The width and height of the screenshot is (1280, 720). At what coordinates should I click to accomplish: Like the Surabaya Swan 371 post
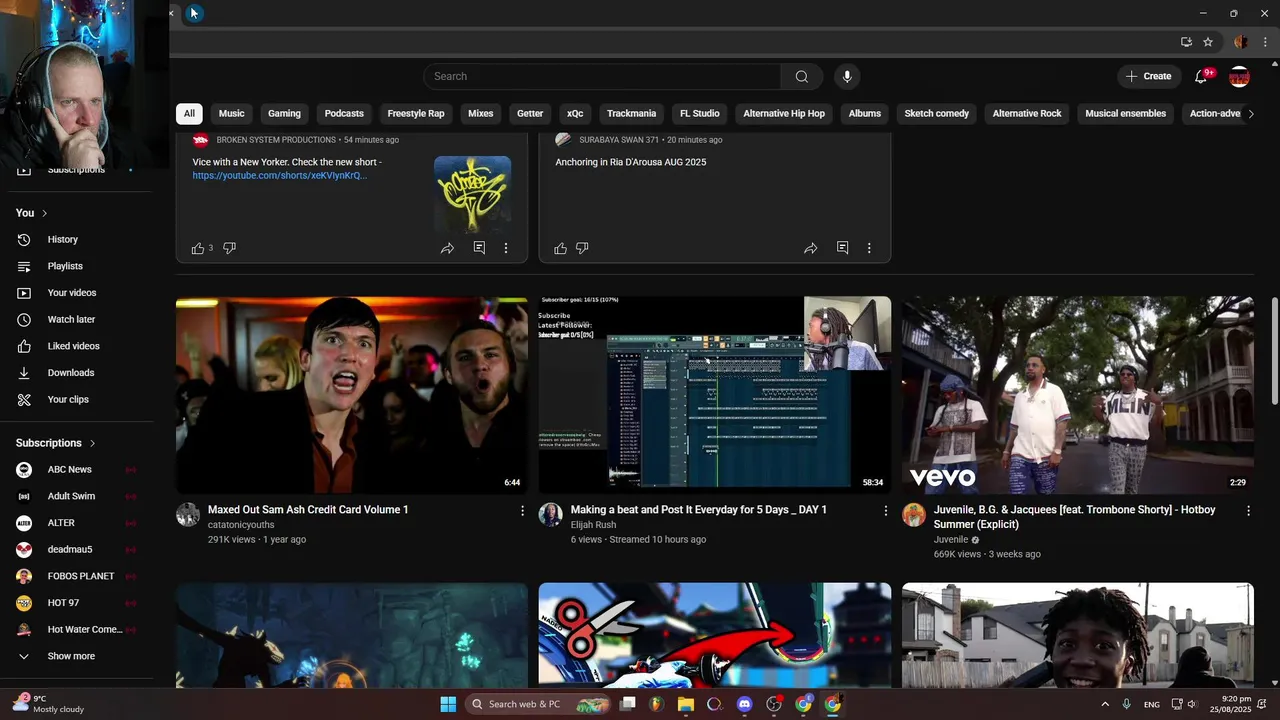click(x=561, y=248)
